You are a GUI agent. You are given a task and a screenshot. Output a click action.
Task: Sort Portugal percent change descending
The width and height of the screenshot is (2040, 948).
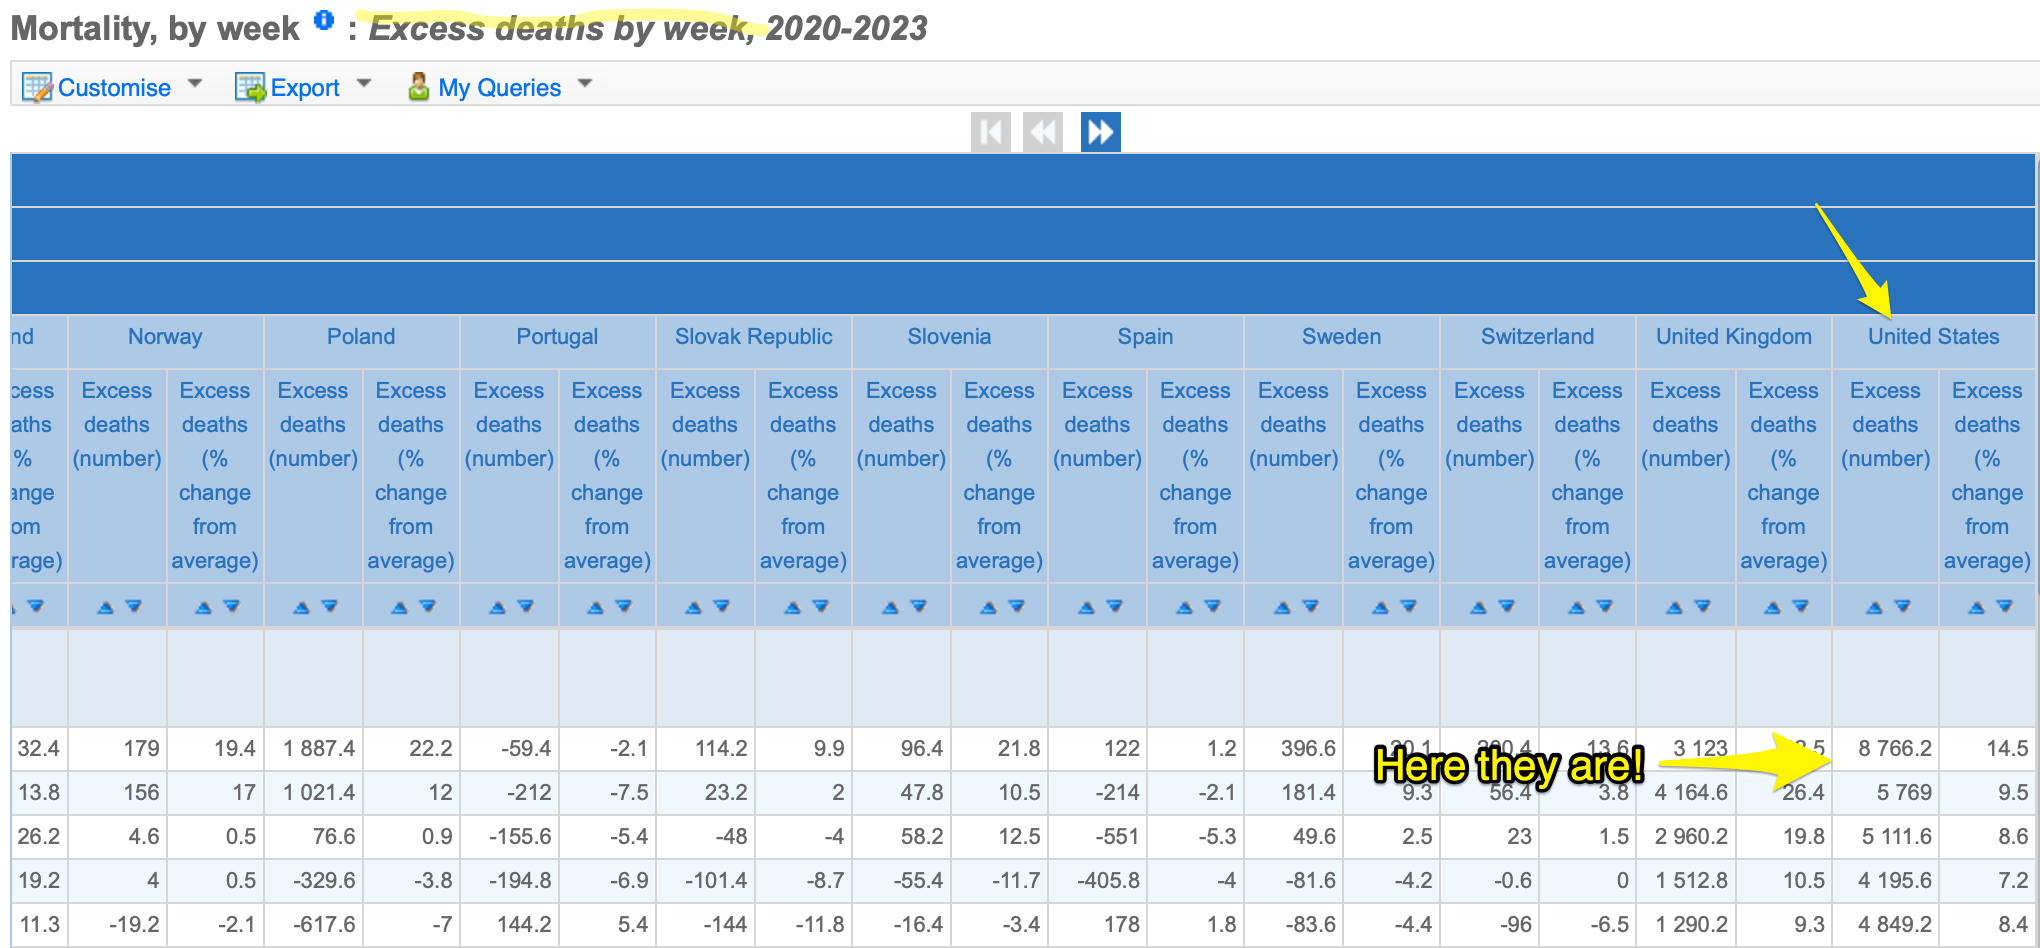623,606
